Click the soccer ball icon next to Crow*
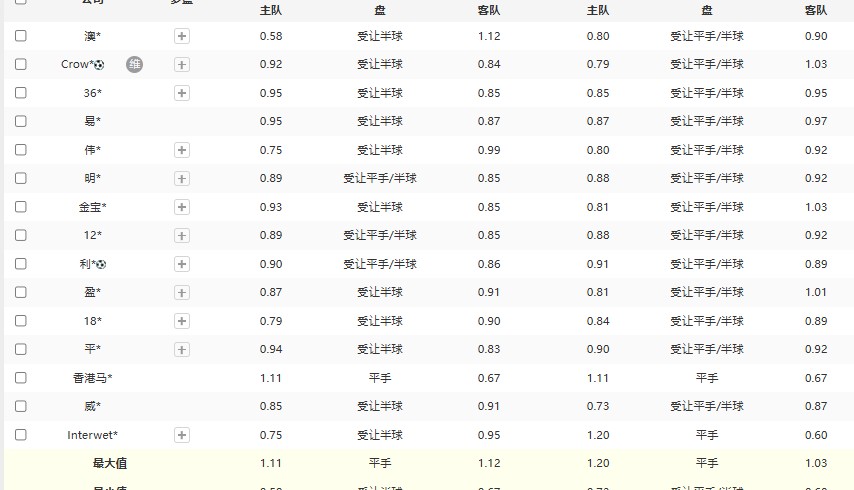The height and width of the screenshot is (490, 854). (99, 65)
